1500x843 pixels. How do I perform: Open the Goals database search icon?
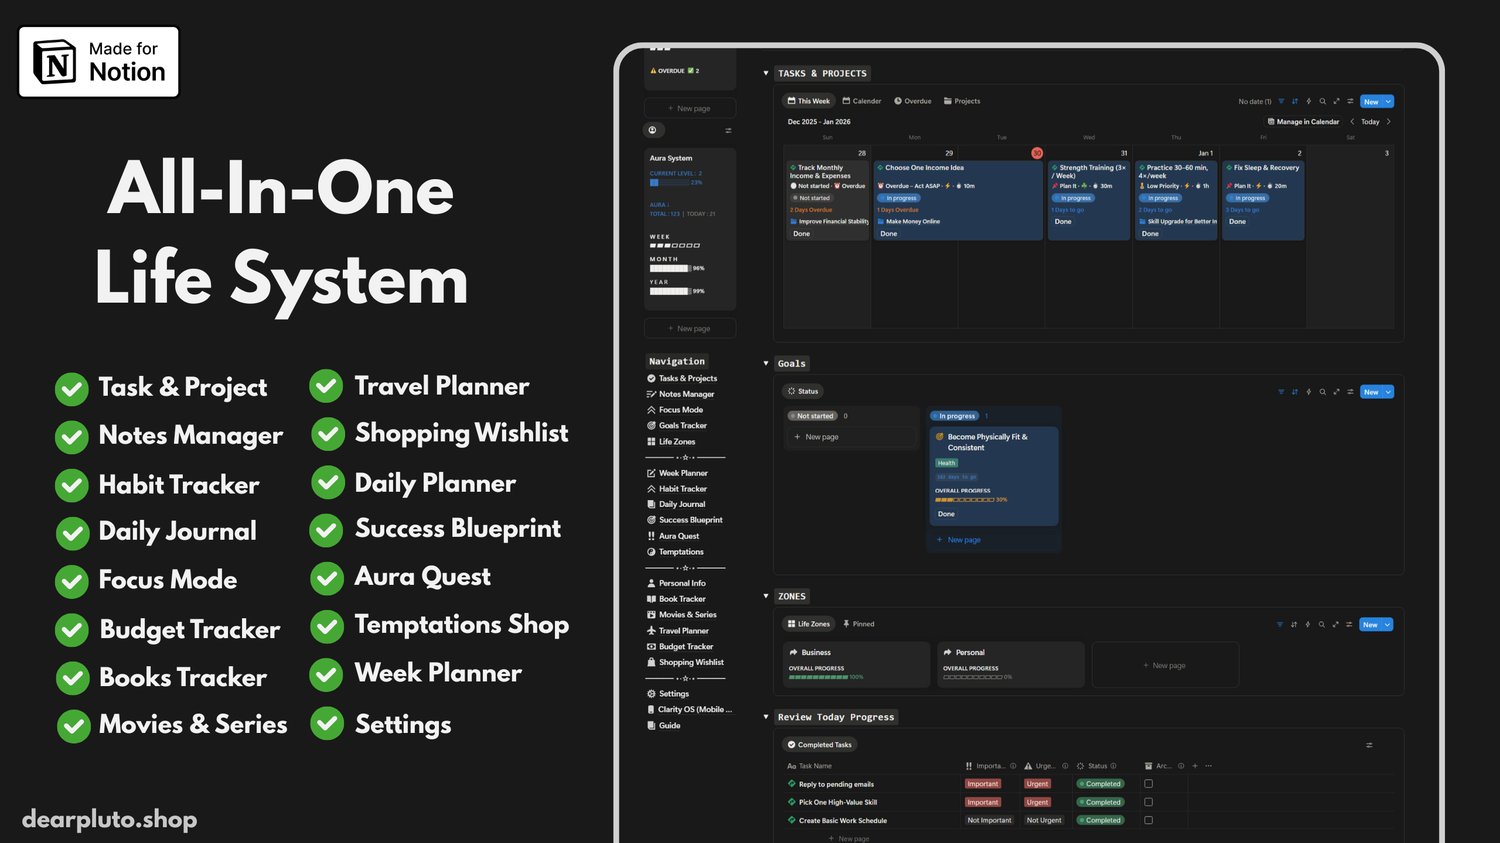click(1322, 392)
